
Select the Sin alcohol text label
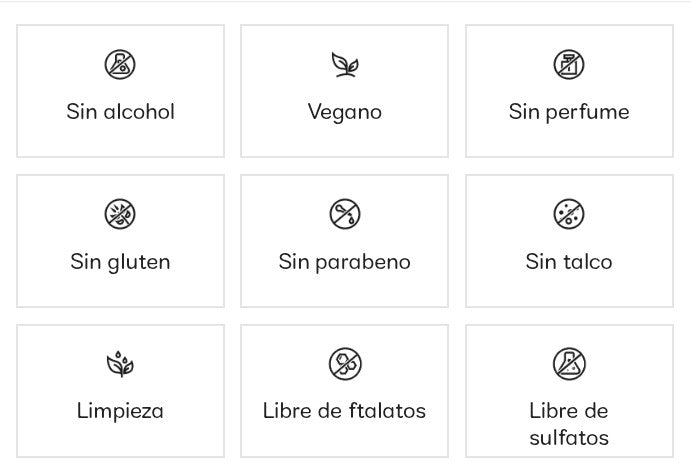tap(120, 112)
